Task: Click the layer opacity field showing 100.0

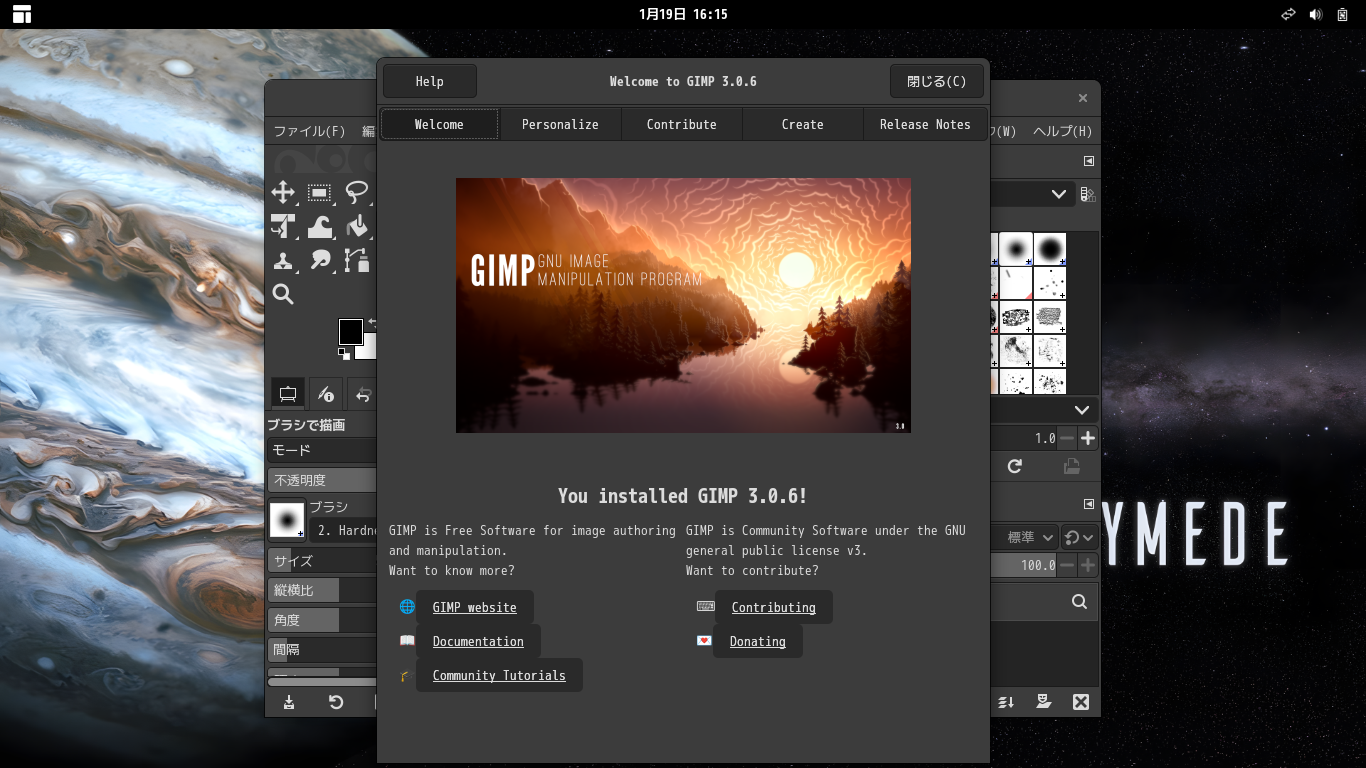Action: point(1025,565)
